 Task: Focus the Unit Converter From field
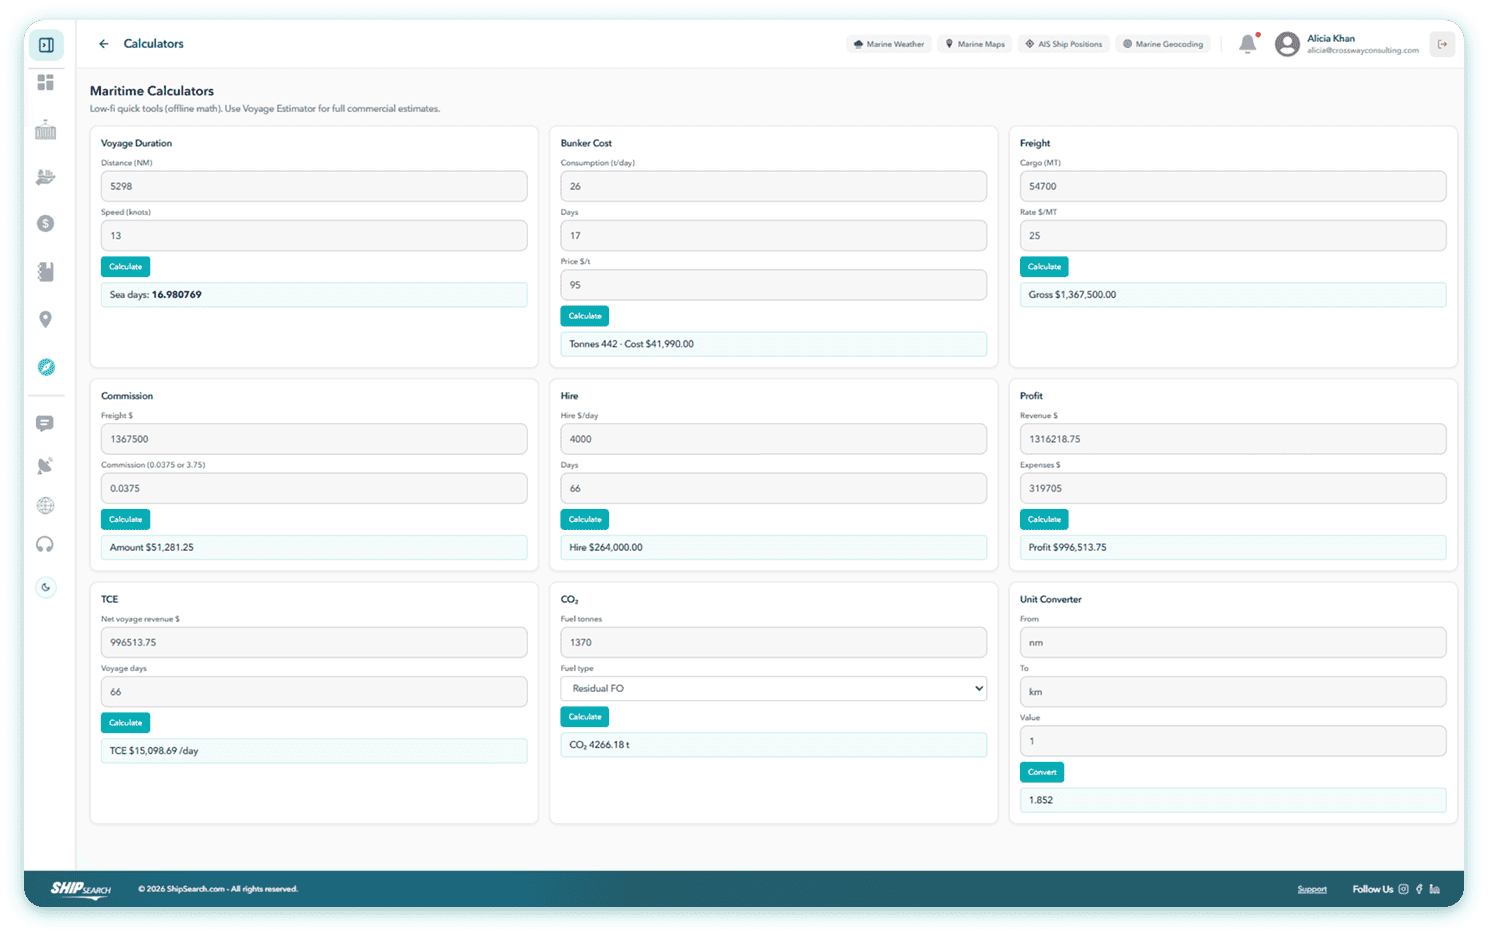(1233, 642)
